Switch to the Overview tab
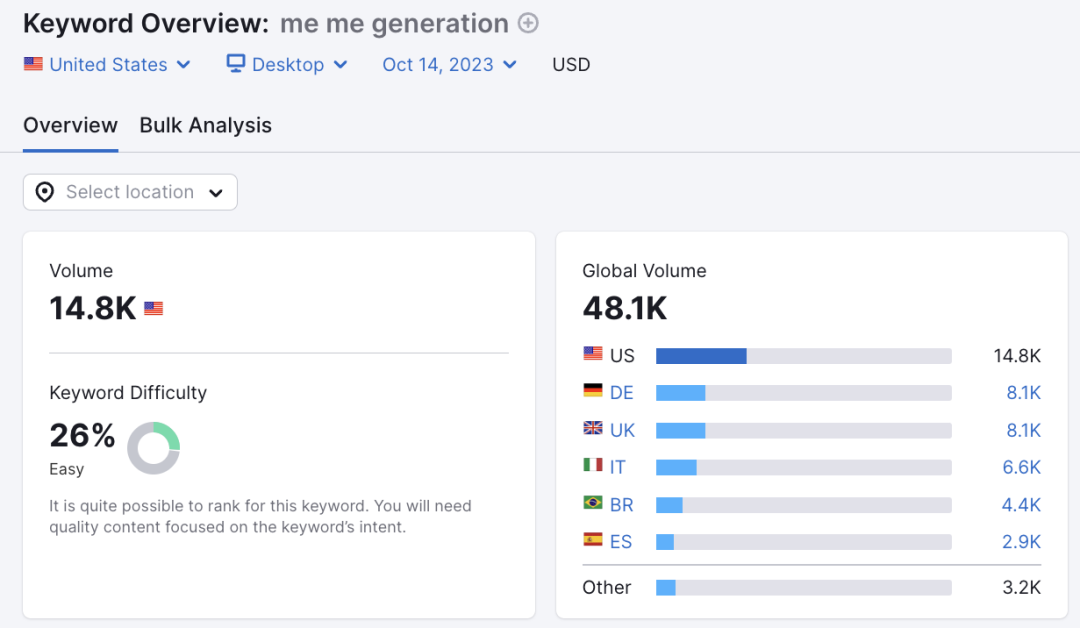Image resolution: width=1080 pixels, height=628 pixels. tap(70, 126)
